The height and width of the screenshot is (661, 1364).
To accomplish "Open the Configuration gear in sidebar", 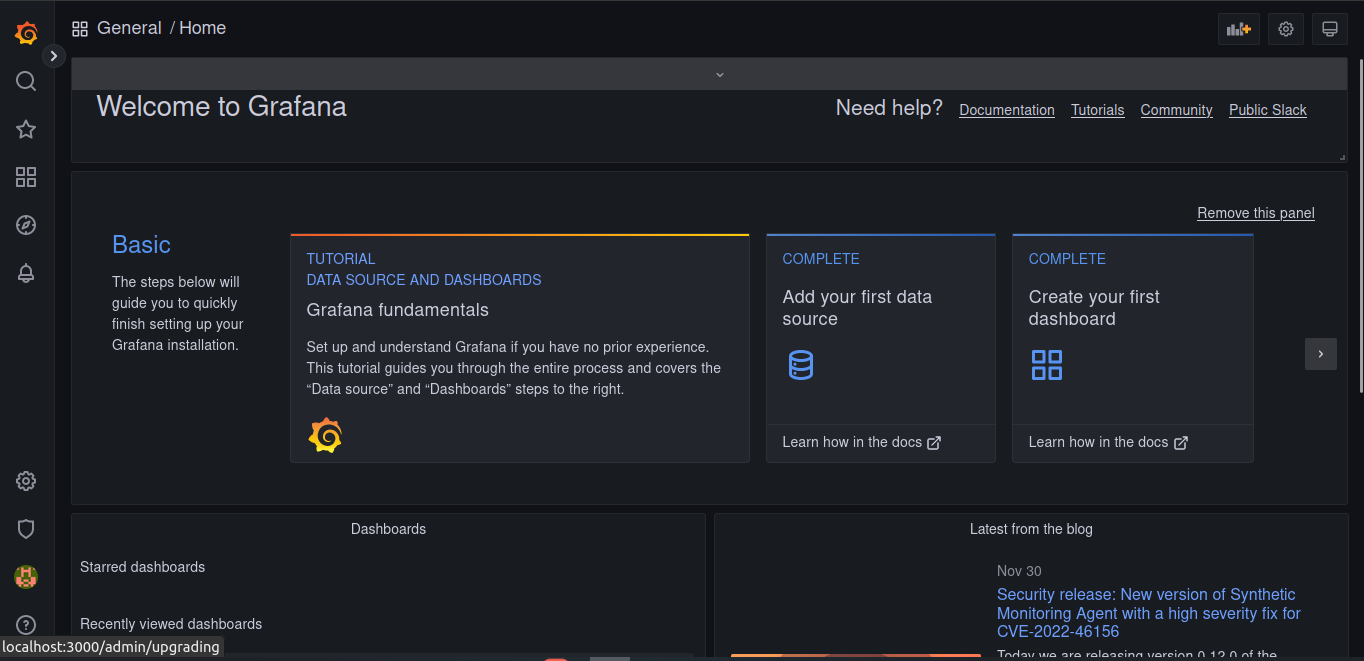I will pos(27,481).
